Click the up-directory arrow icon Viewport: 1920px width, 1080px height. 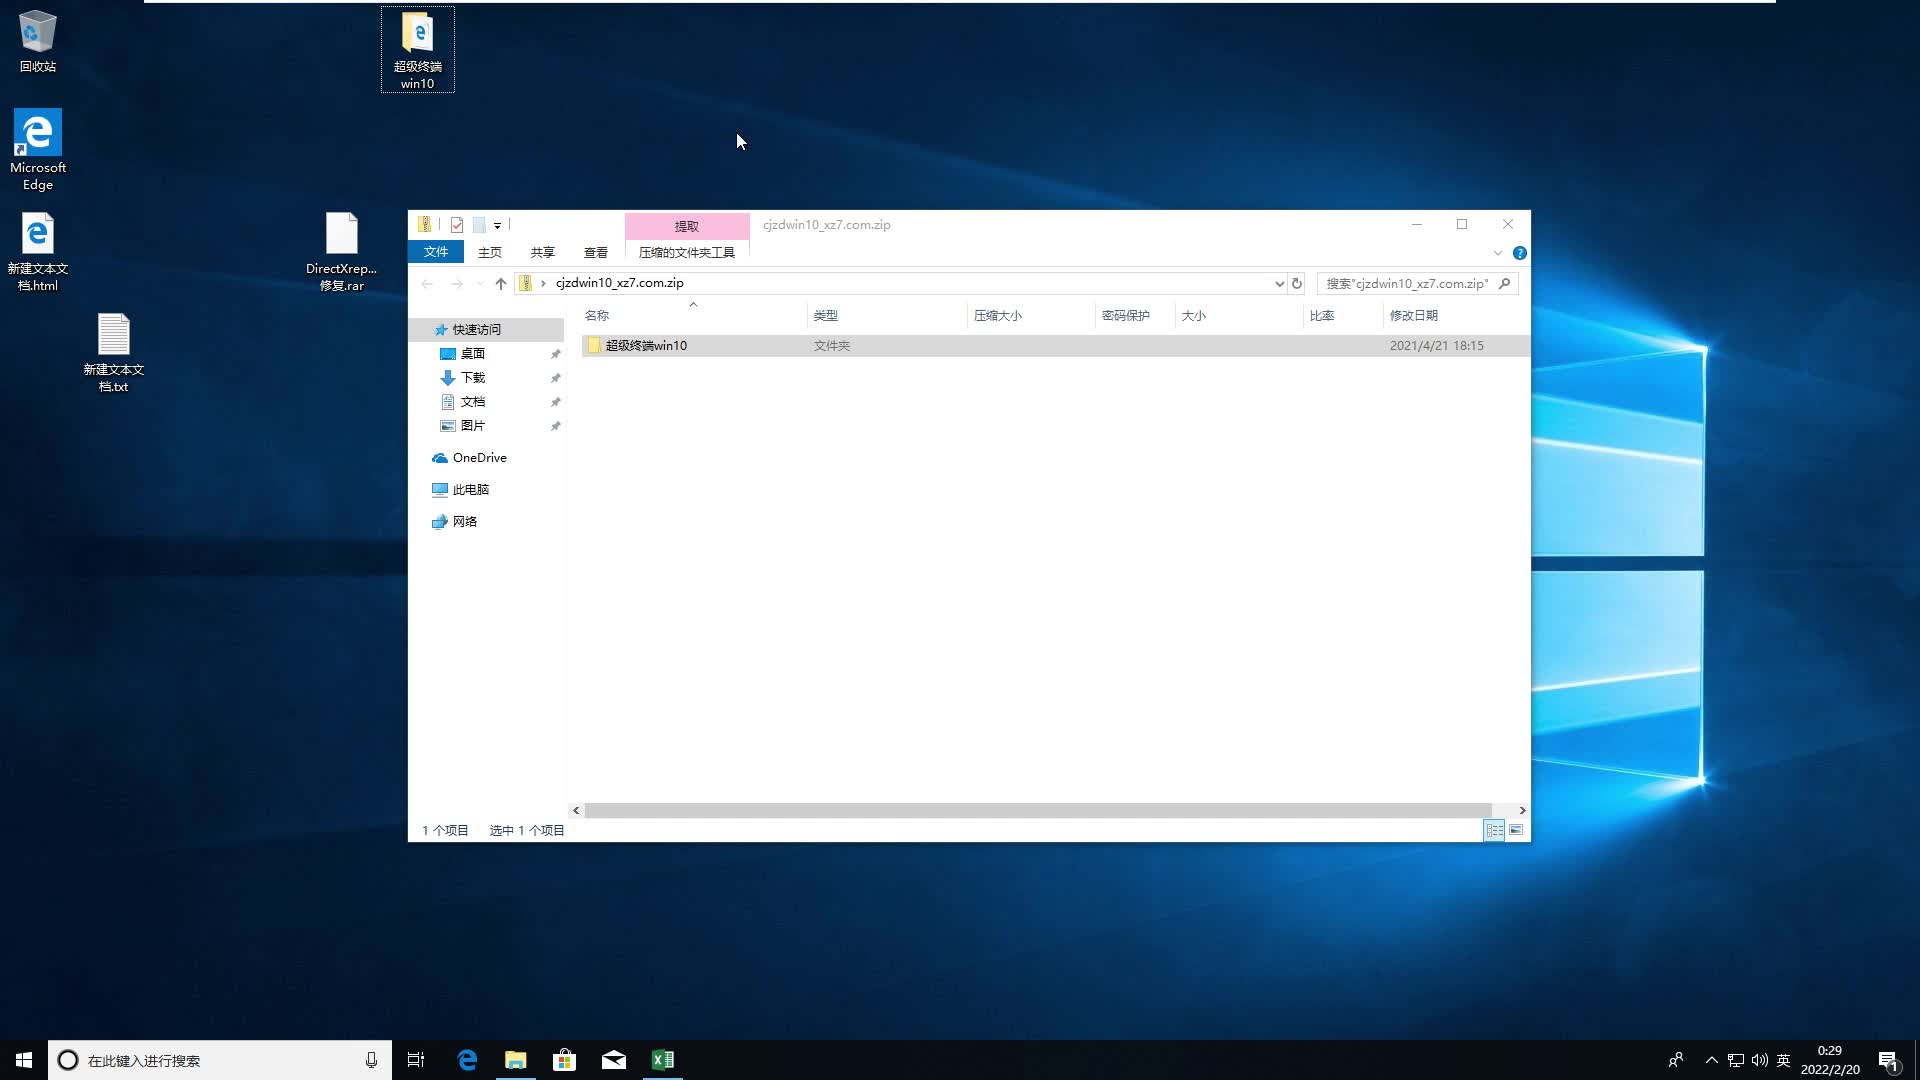click(501, 283)
